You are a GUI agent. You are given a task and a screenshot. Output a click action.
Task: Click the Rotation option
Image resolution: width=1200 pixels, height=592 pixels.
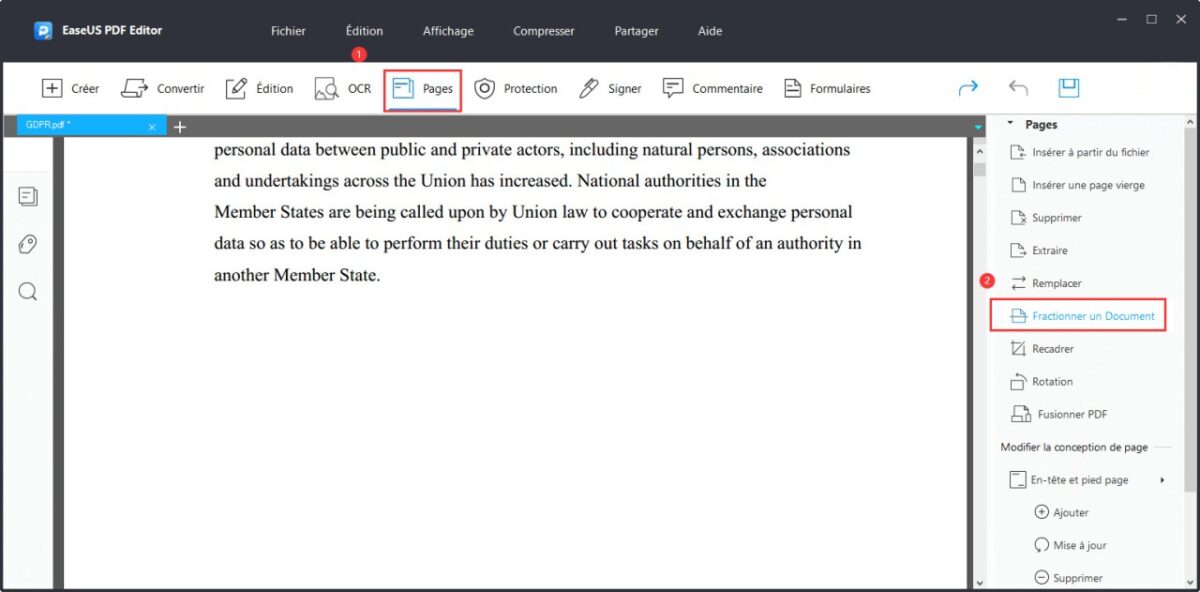pos(1041,382)
